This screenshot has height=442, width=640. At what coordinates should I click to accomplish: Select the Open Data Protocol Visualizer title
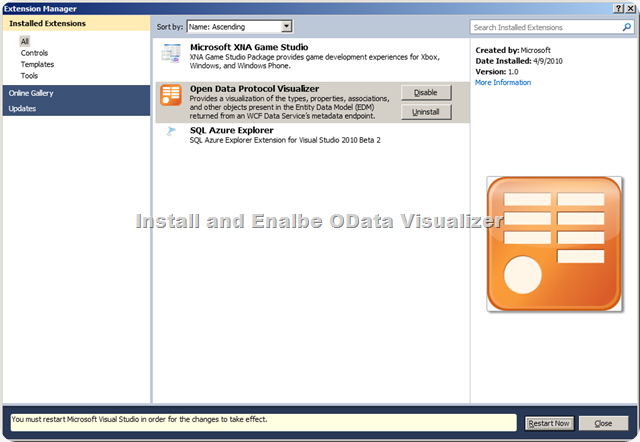[254, 89]
